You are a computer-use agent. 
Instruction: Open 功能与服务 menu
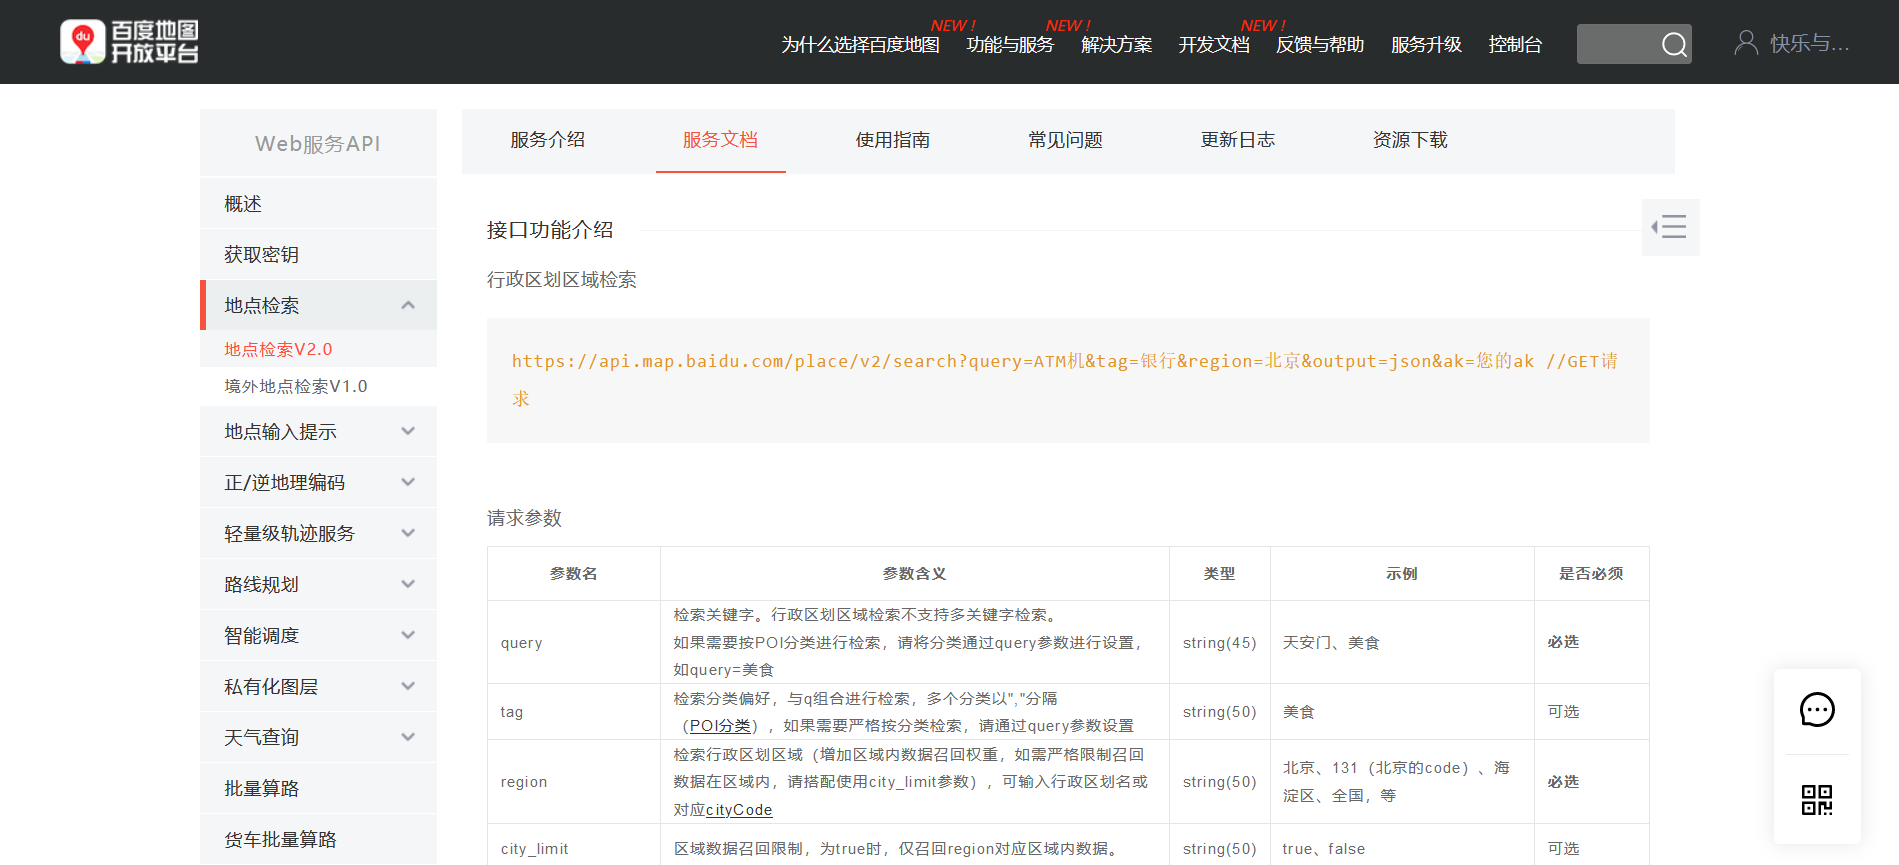(x=1010, y=45)
